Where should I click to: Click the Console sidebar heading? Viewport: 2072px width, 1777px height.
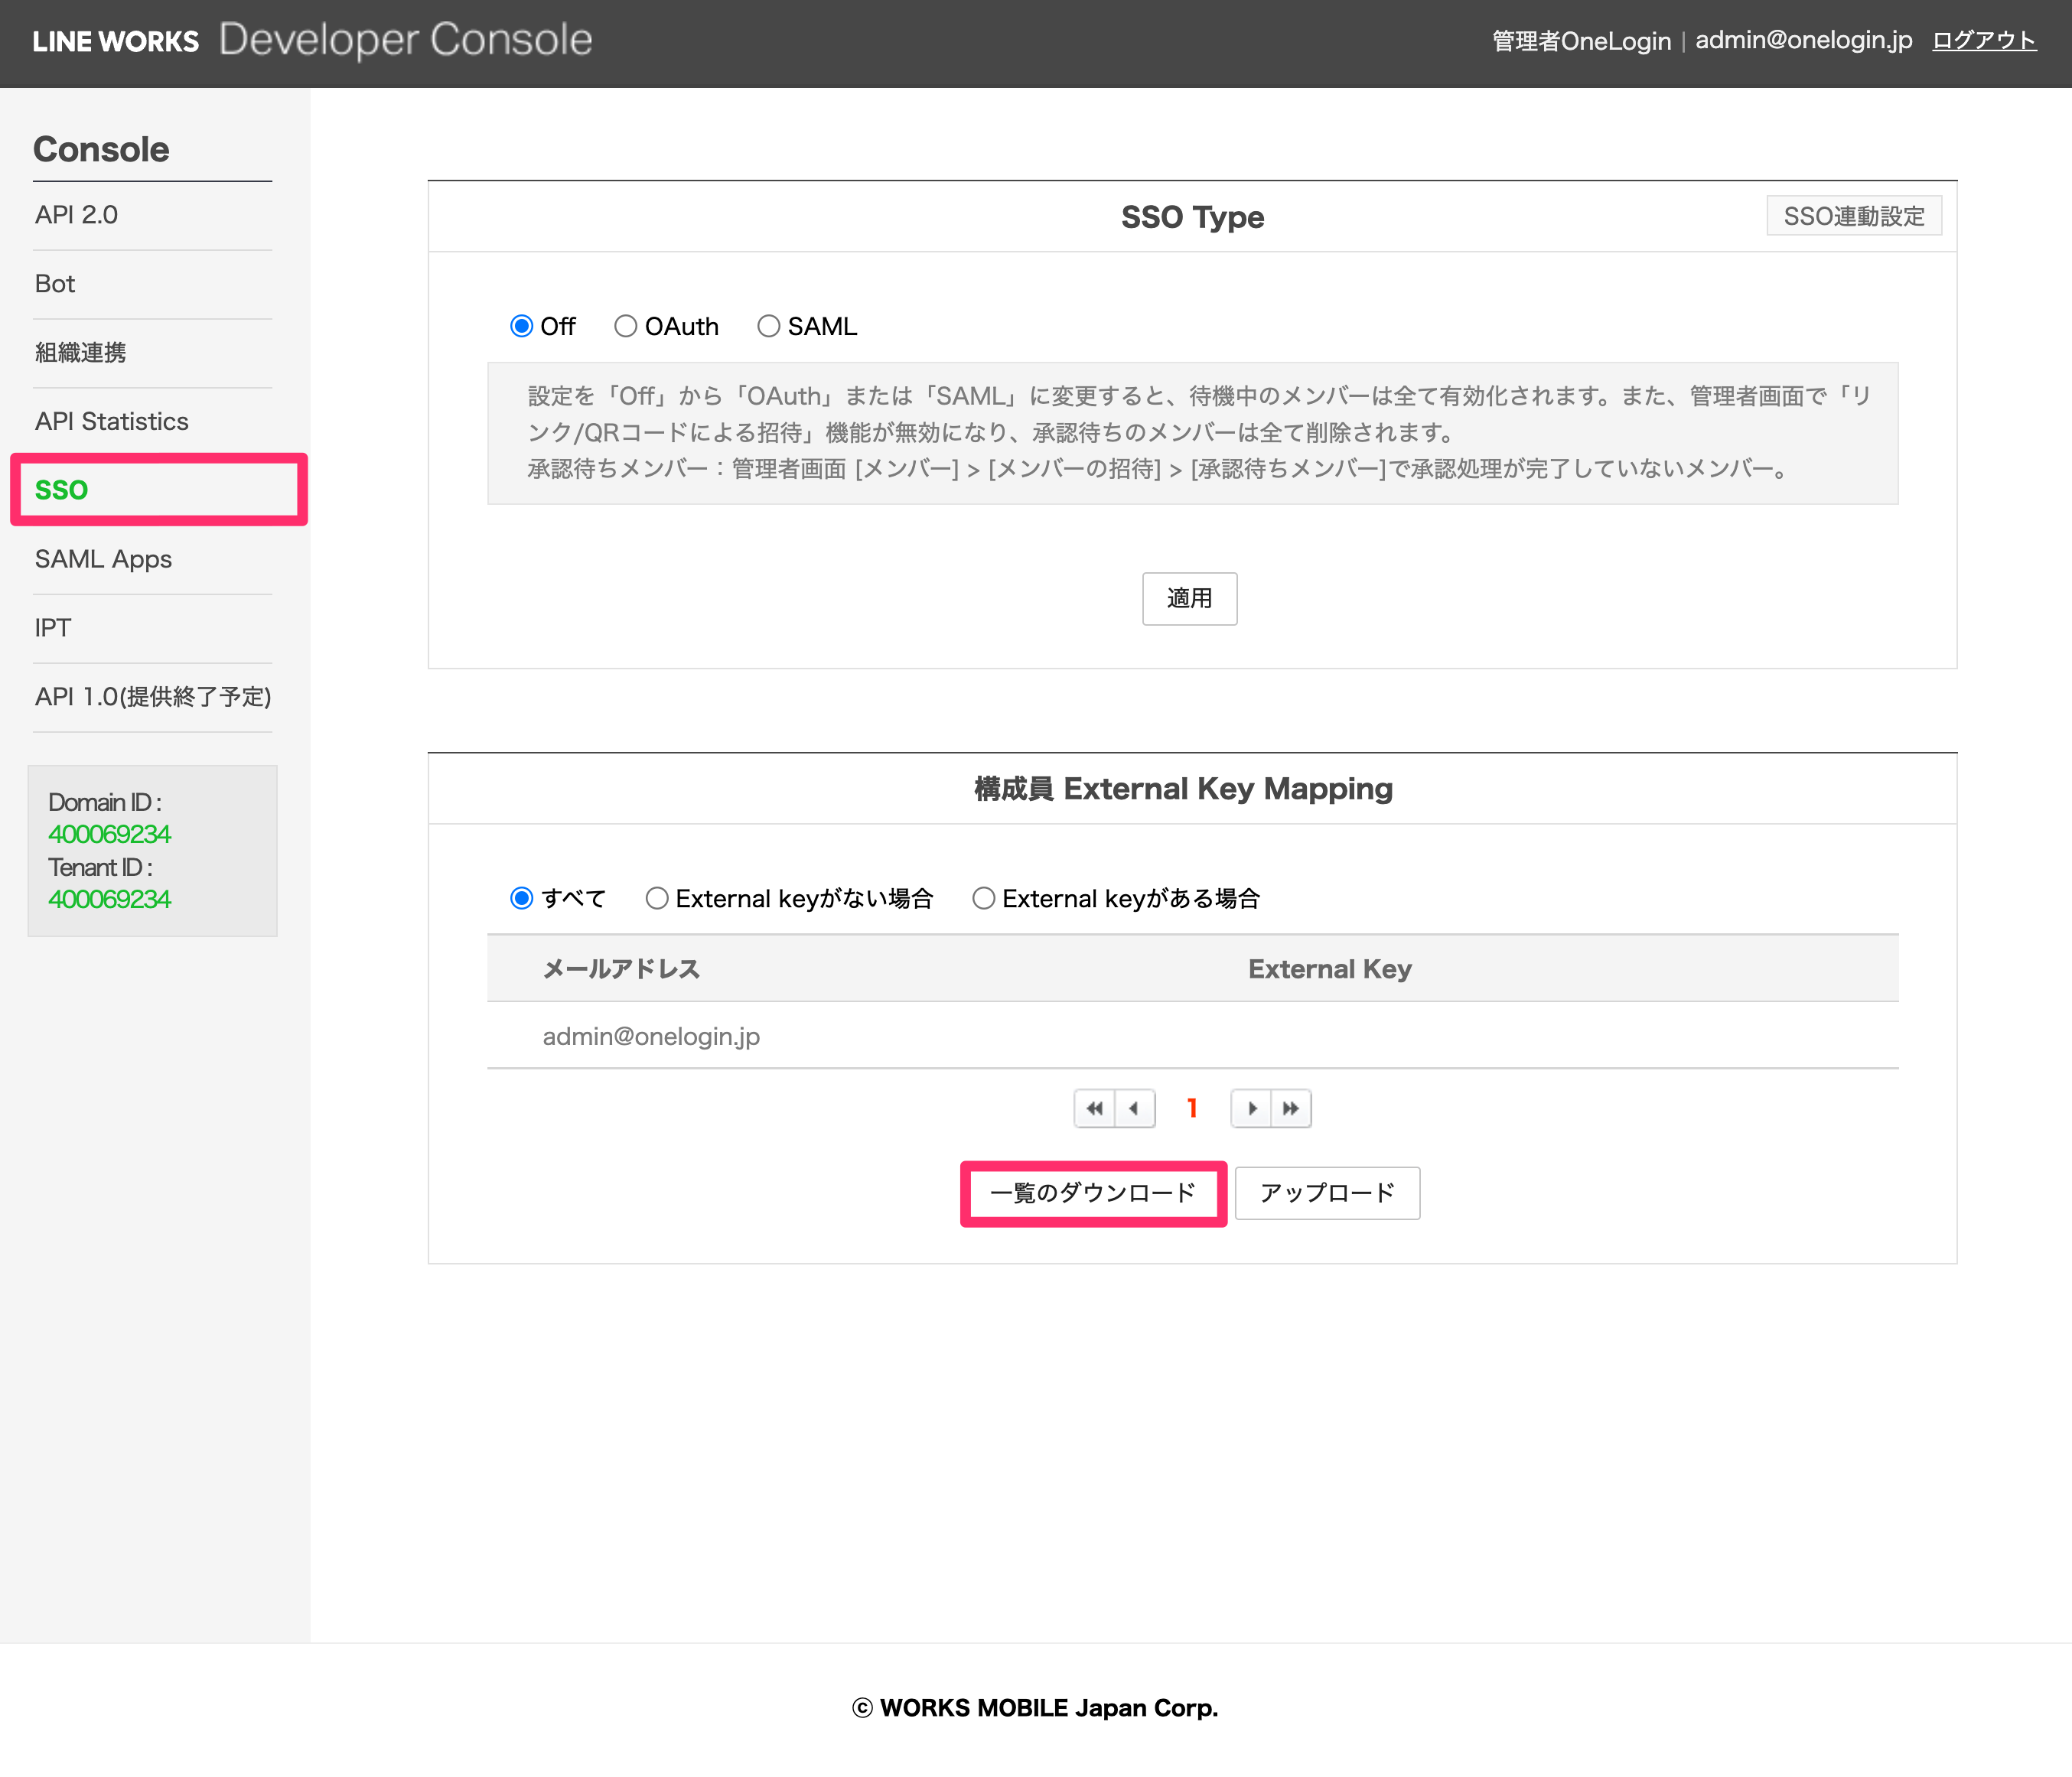[101, 149]
